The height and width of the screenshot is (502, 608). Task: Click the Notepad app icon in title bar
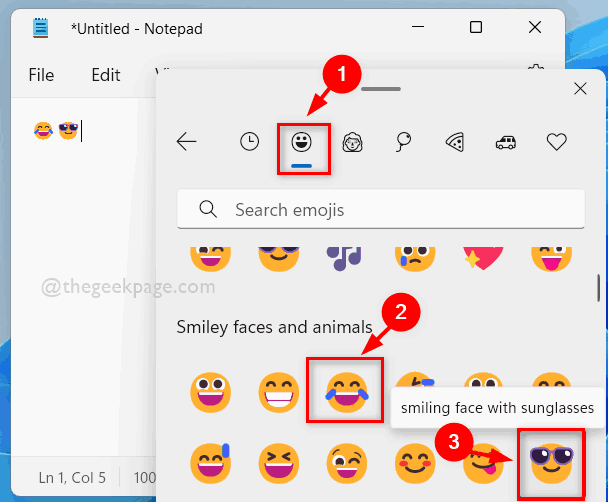(40, 28)
